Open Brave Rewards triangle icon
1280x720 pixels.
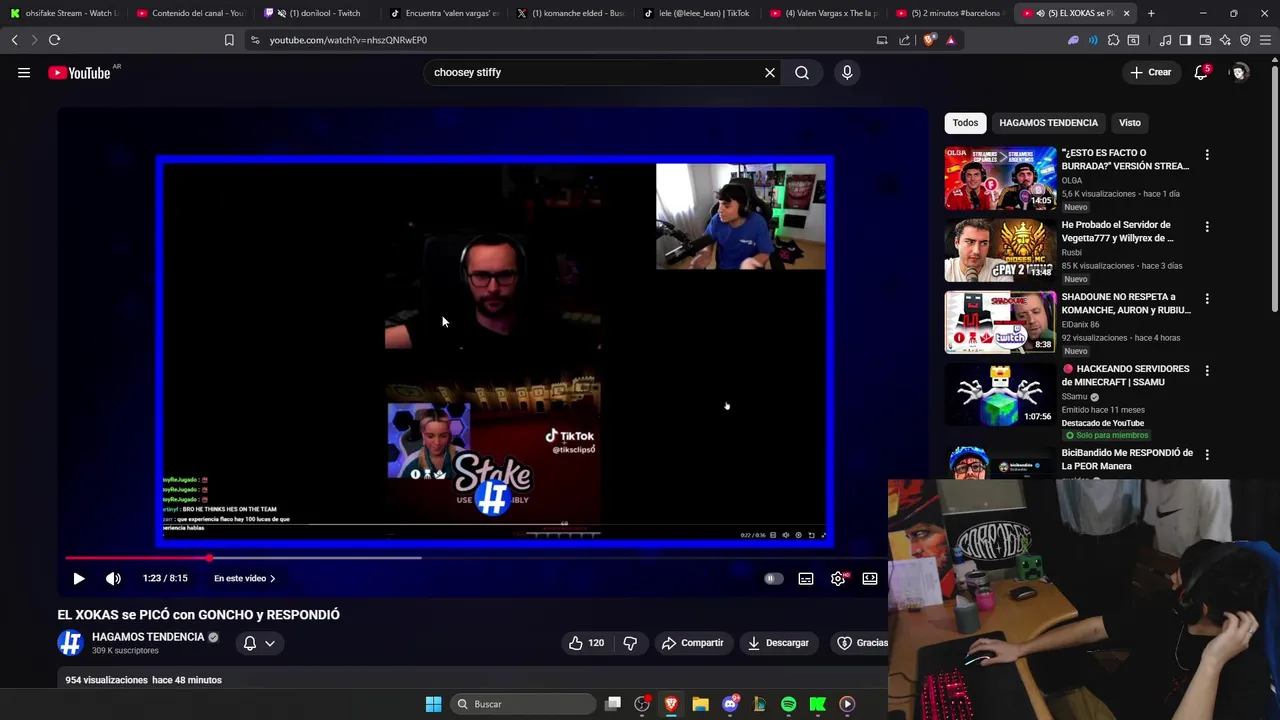click(x=950, y=40)
